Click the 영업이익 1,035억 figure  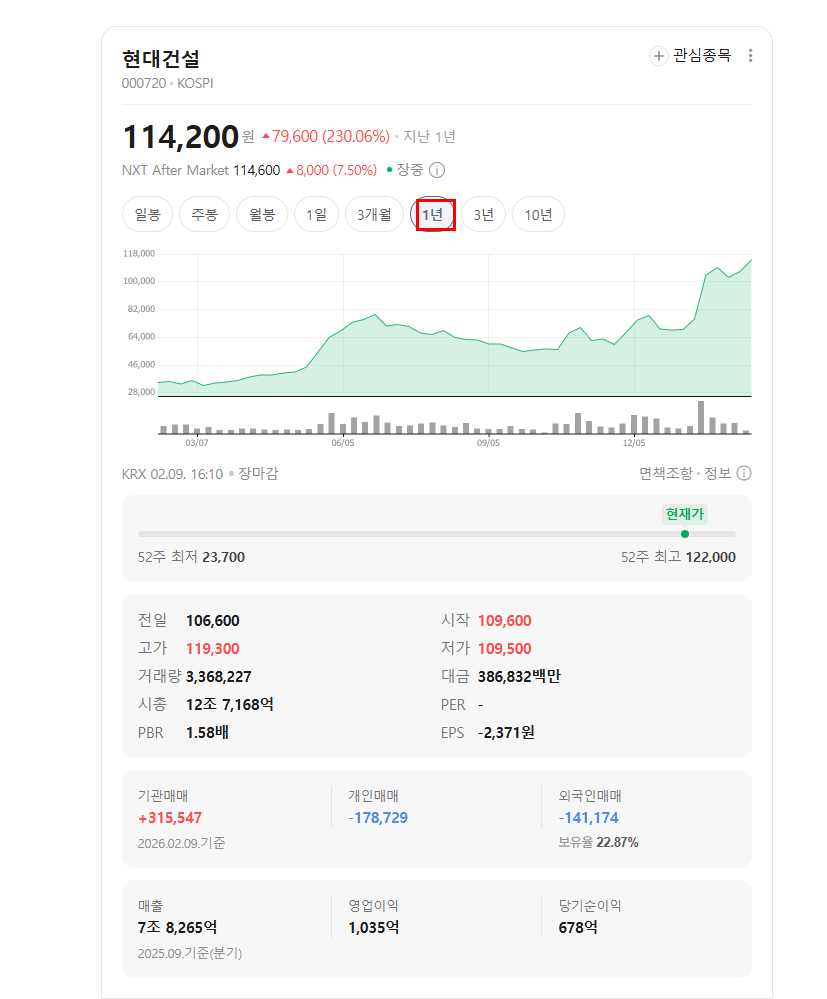click(x=373, y=928)
